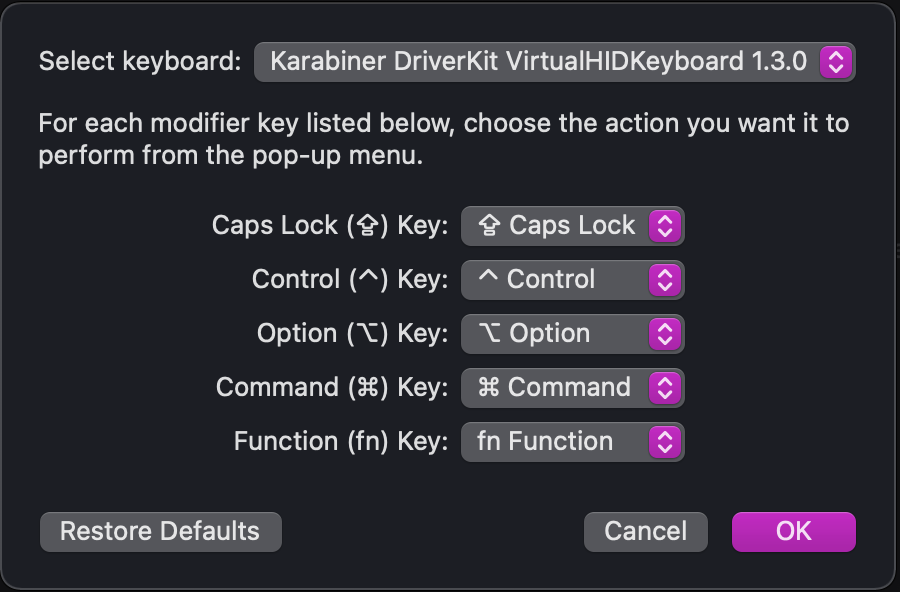
Task: Click the "Caps Lock (⇪) Key:" label
Action: pos(330,226)
